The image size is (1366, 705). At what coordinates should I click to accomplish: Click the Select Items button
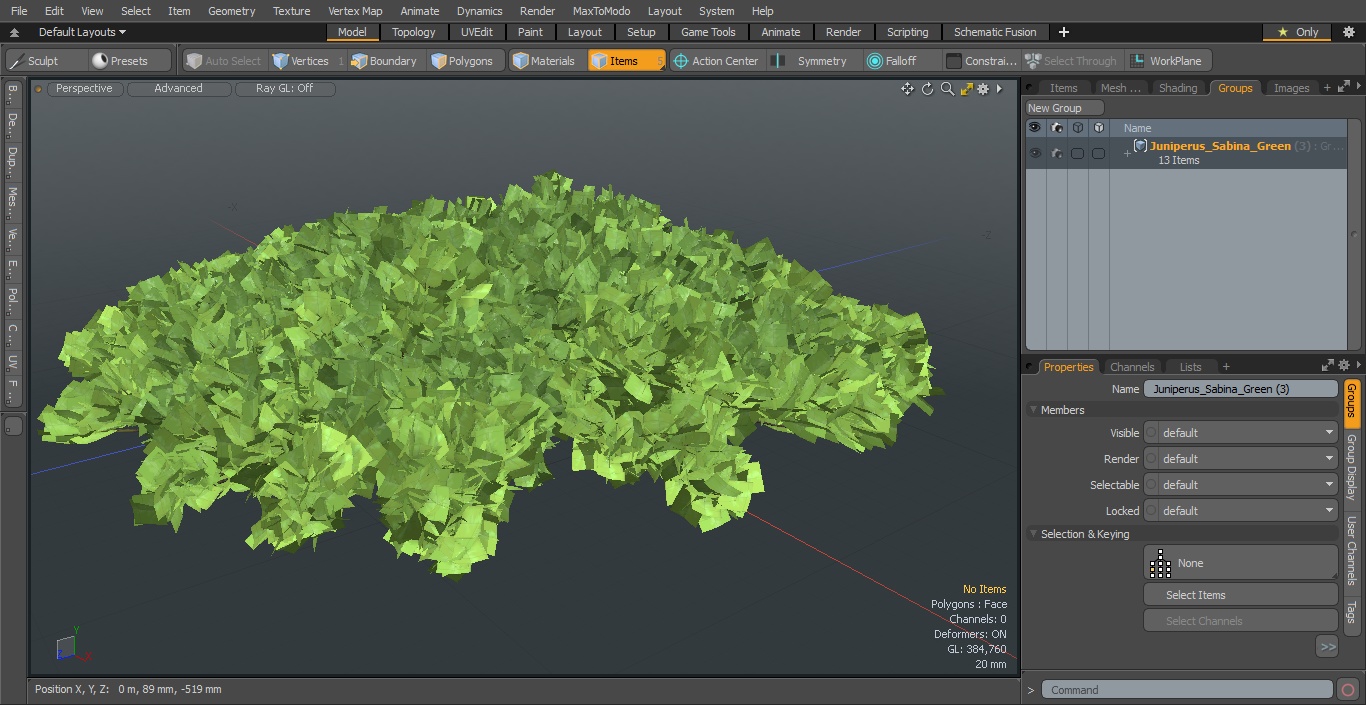click(x=1240, y=595)
